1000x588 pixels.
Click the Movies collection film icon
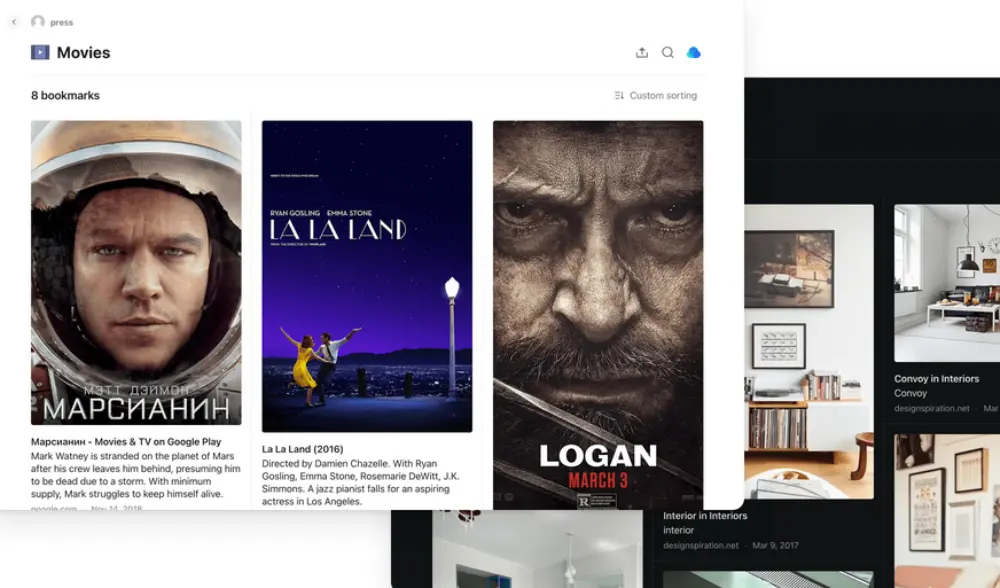pos(40,53)
